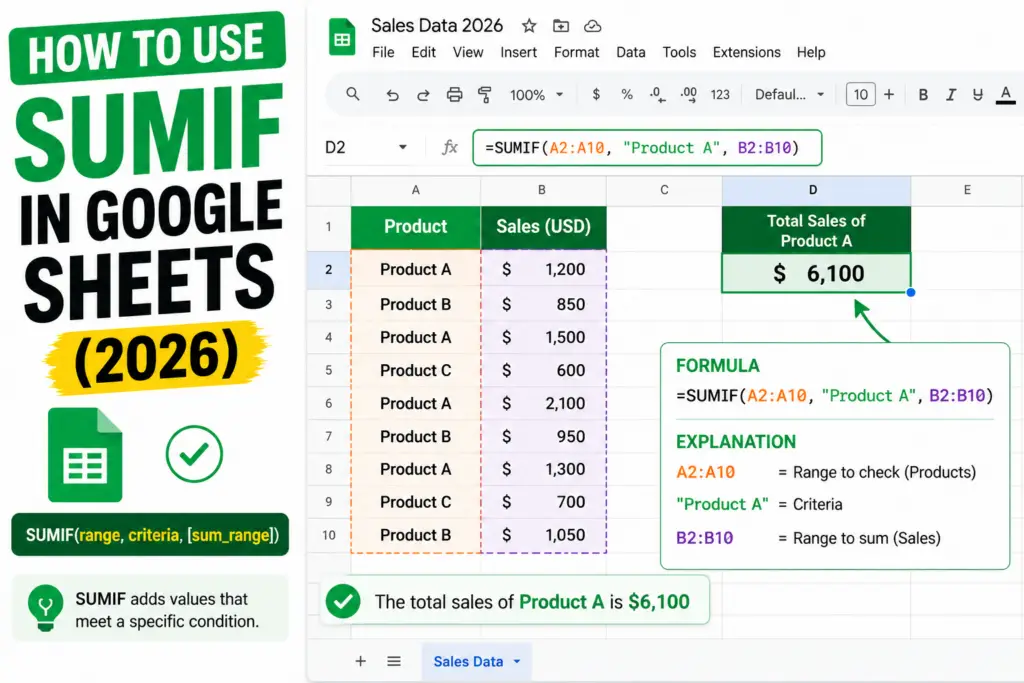The image size is (1024, 683).
Task: Click into the formula bar
Action: 647,148
